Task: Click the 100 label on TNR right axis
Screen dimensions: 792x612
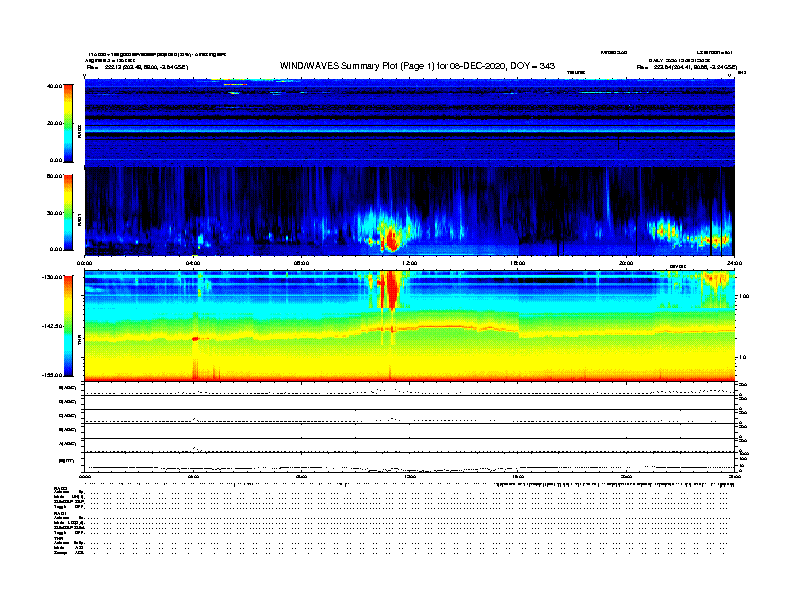Action: coord(744,296)
